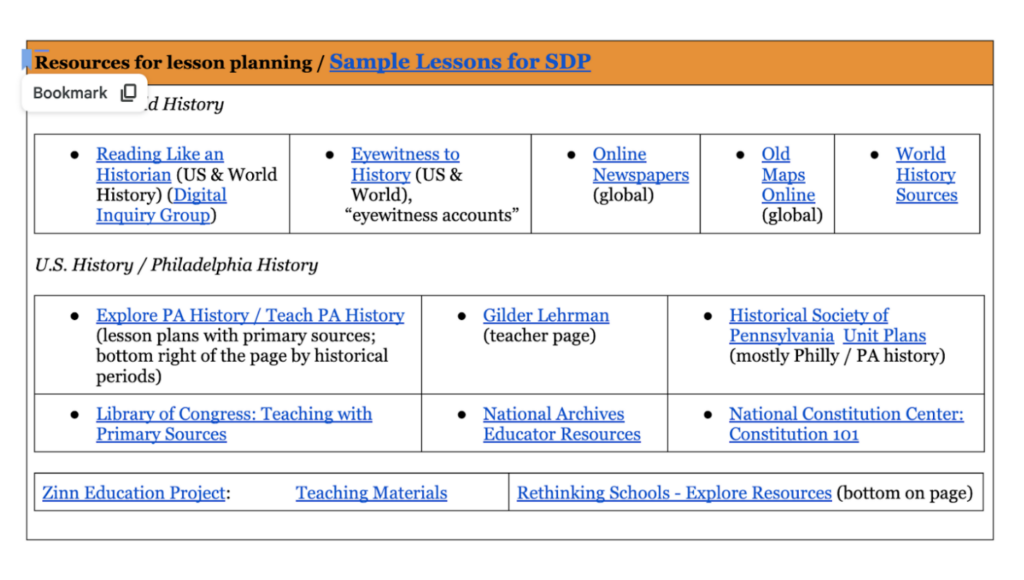The height and width of the screenshot is (580, 1024).
Task: Click the Zinn Education Project link
Action: [x=133, y=493]
